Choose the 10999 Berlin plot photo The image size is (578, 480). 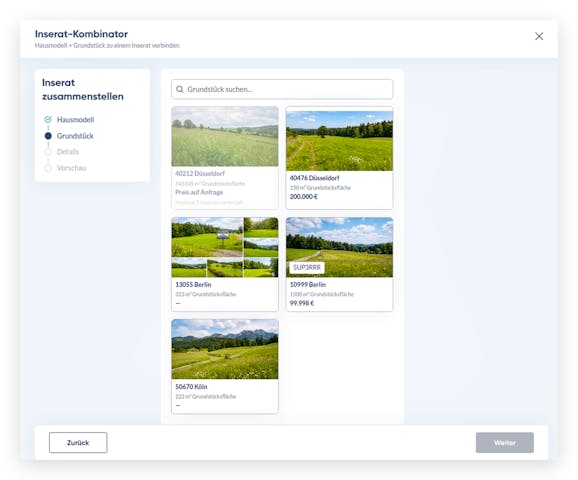click(340, 247)
